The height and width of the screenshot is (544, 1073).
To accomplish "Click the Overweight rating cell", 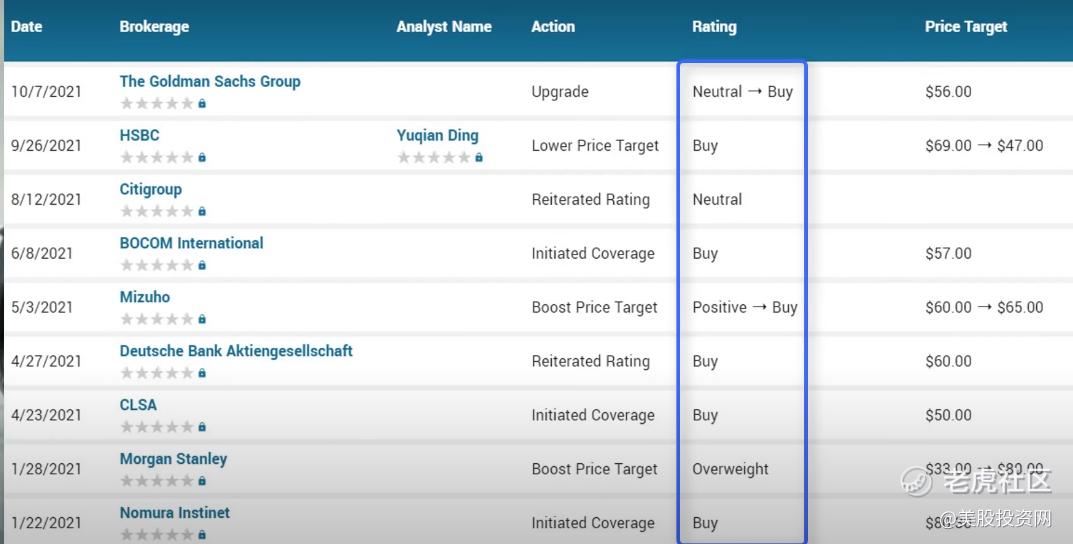I will tap(730, 469).
